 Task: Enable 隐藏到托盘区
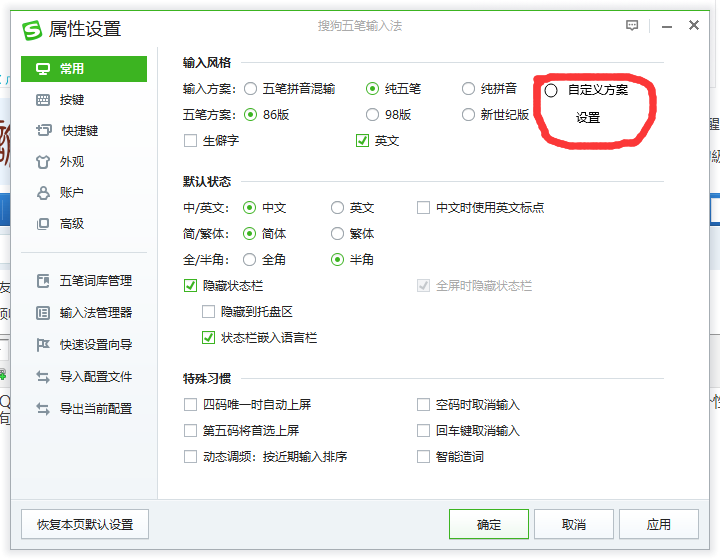(x=208, y=312)
